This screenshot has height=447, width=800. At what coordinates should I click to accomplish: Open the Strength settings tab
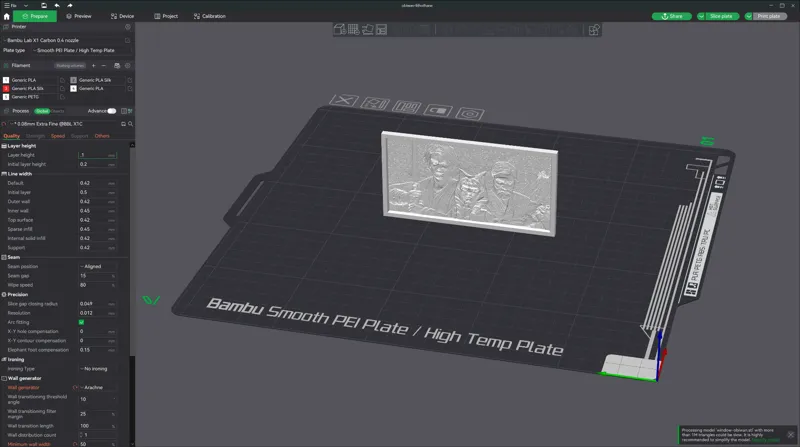tap(35, 136)
